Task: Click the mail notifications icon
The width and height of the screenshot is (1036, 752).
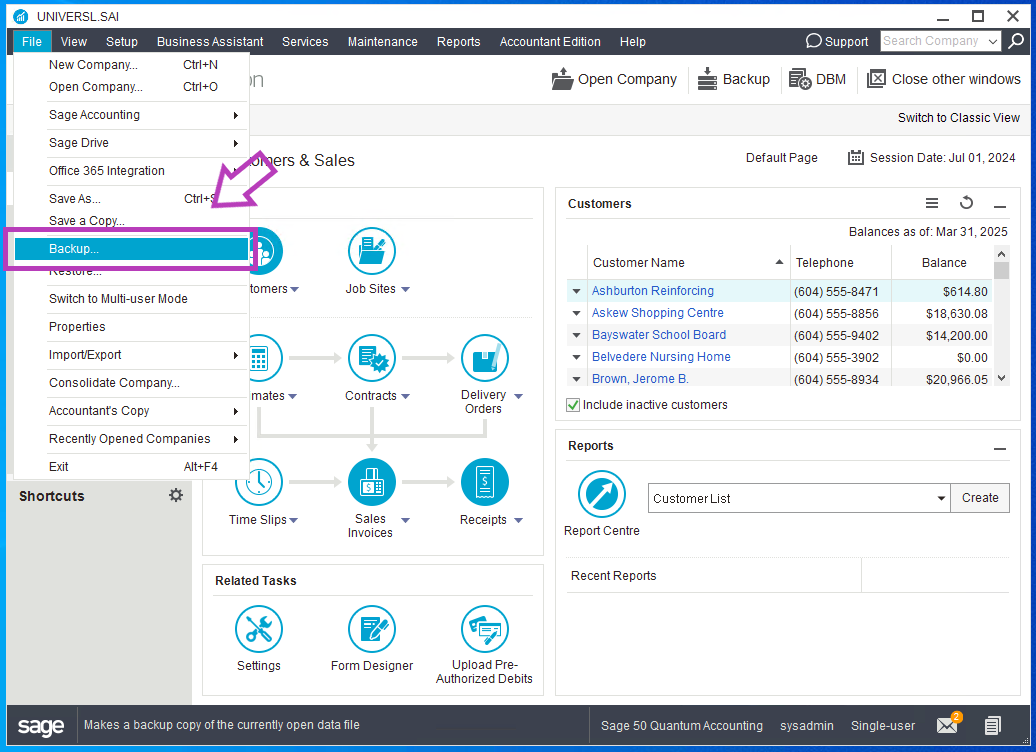Action: 949,725
